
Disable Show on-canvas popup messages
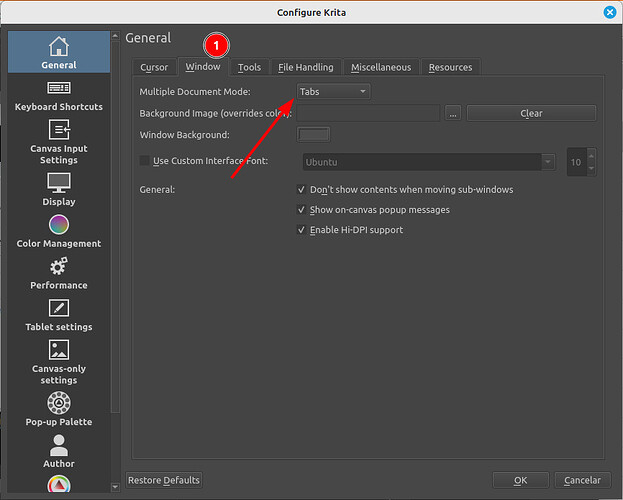click(x=303, y=210)
